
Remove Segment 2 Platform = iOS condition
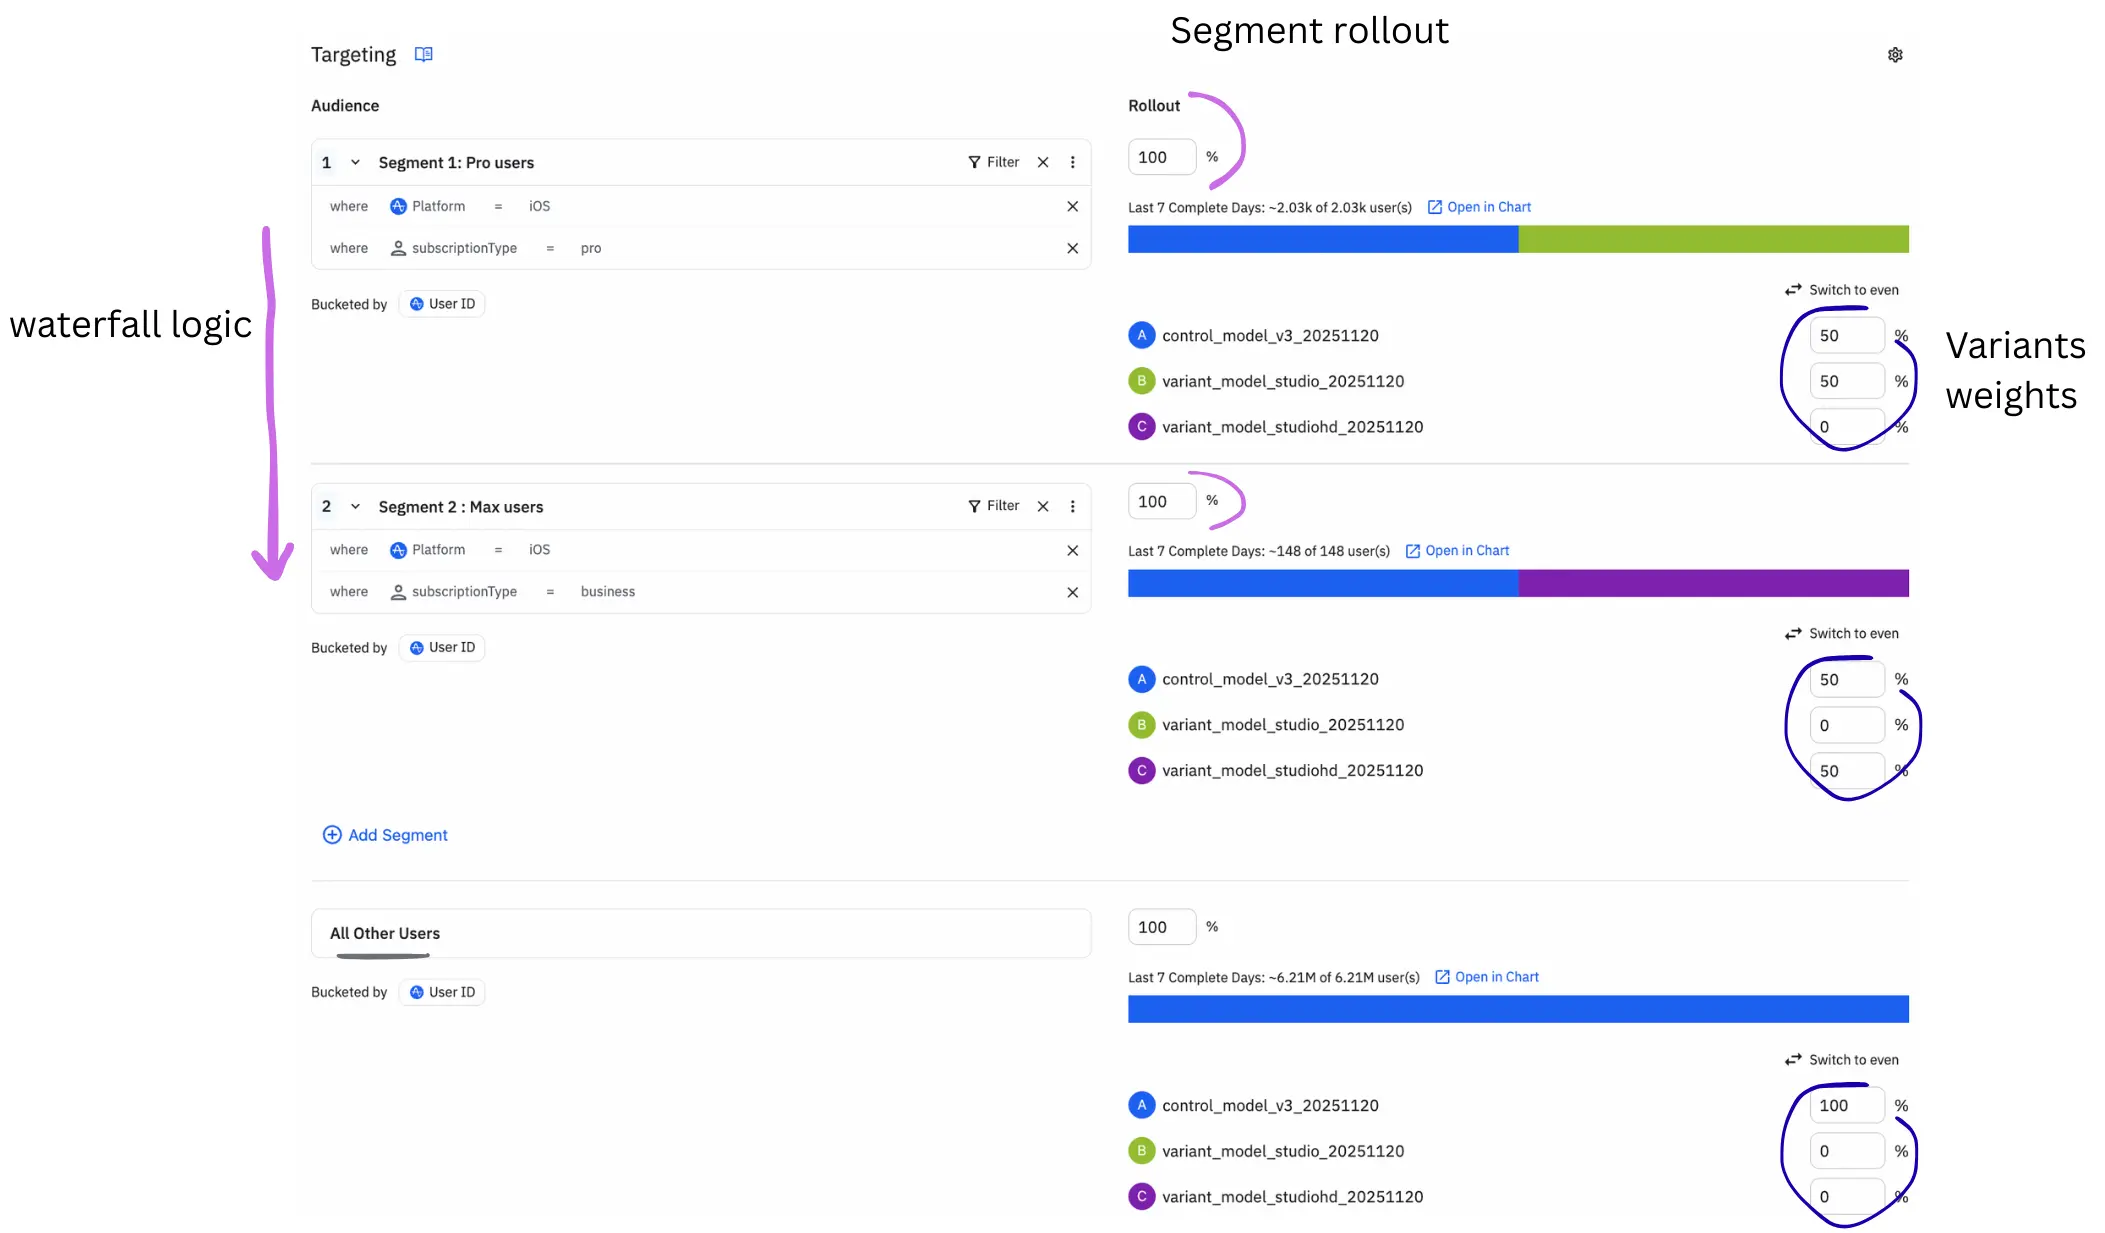1072,550
